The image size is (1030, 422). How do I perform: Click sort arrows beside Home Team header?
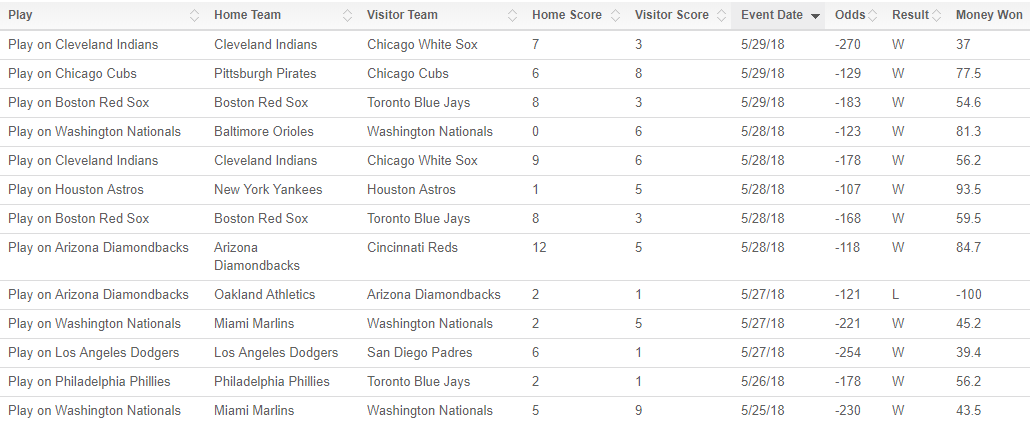(347, 15)
